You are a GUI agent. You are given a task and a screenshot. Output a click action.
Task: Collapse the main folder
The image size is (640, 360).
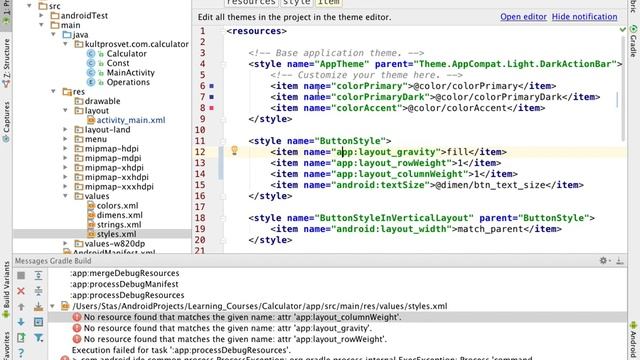(x=41, y=25)
